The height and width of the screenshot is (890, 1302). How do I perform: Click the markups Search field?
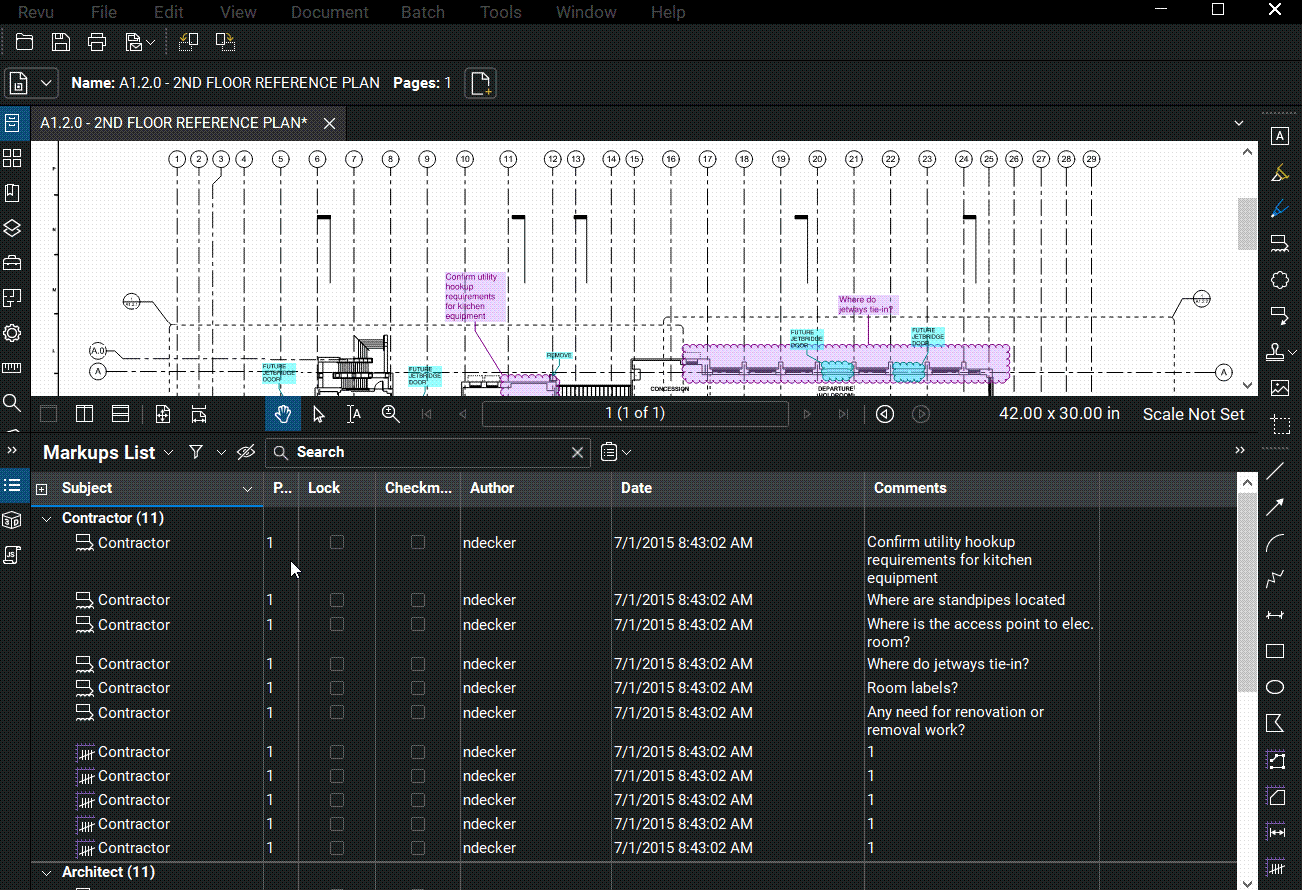tap(430, 452)
